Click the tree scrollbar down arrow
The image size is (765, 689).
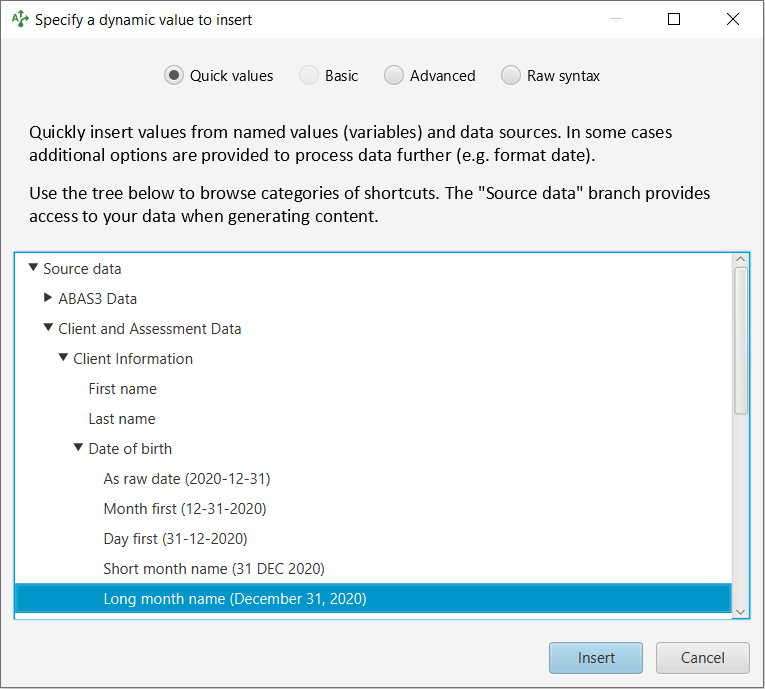[x=741, y=612]
